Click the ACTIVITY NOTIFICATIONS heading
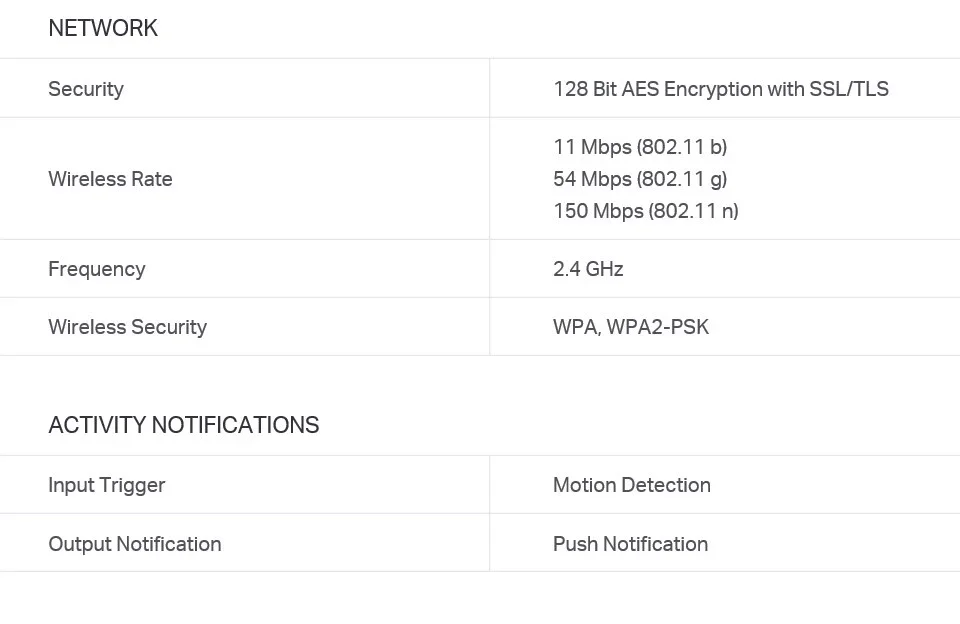 tap(184, 425)
